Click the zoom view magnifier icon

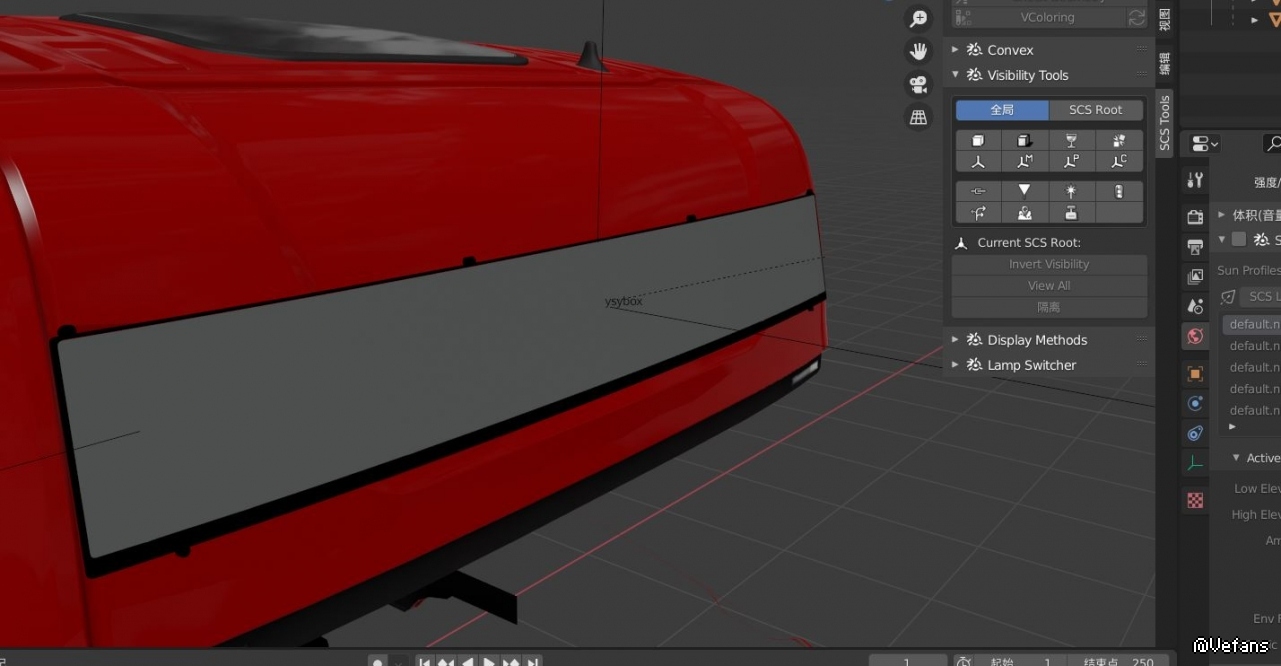pos(918,19)
